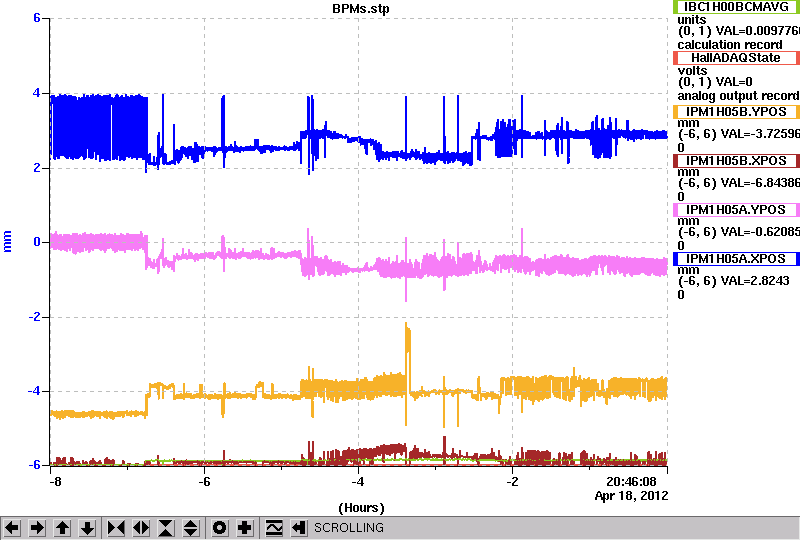The image size is (800, 540).
Task: Pan the plot left with the left-arrow button
Action: pyautogui.click(x=12, y=528)
